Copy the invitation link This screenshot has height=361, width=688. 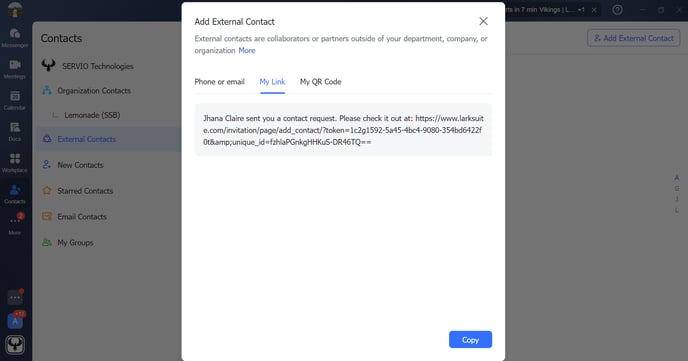470,340
